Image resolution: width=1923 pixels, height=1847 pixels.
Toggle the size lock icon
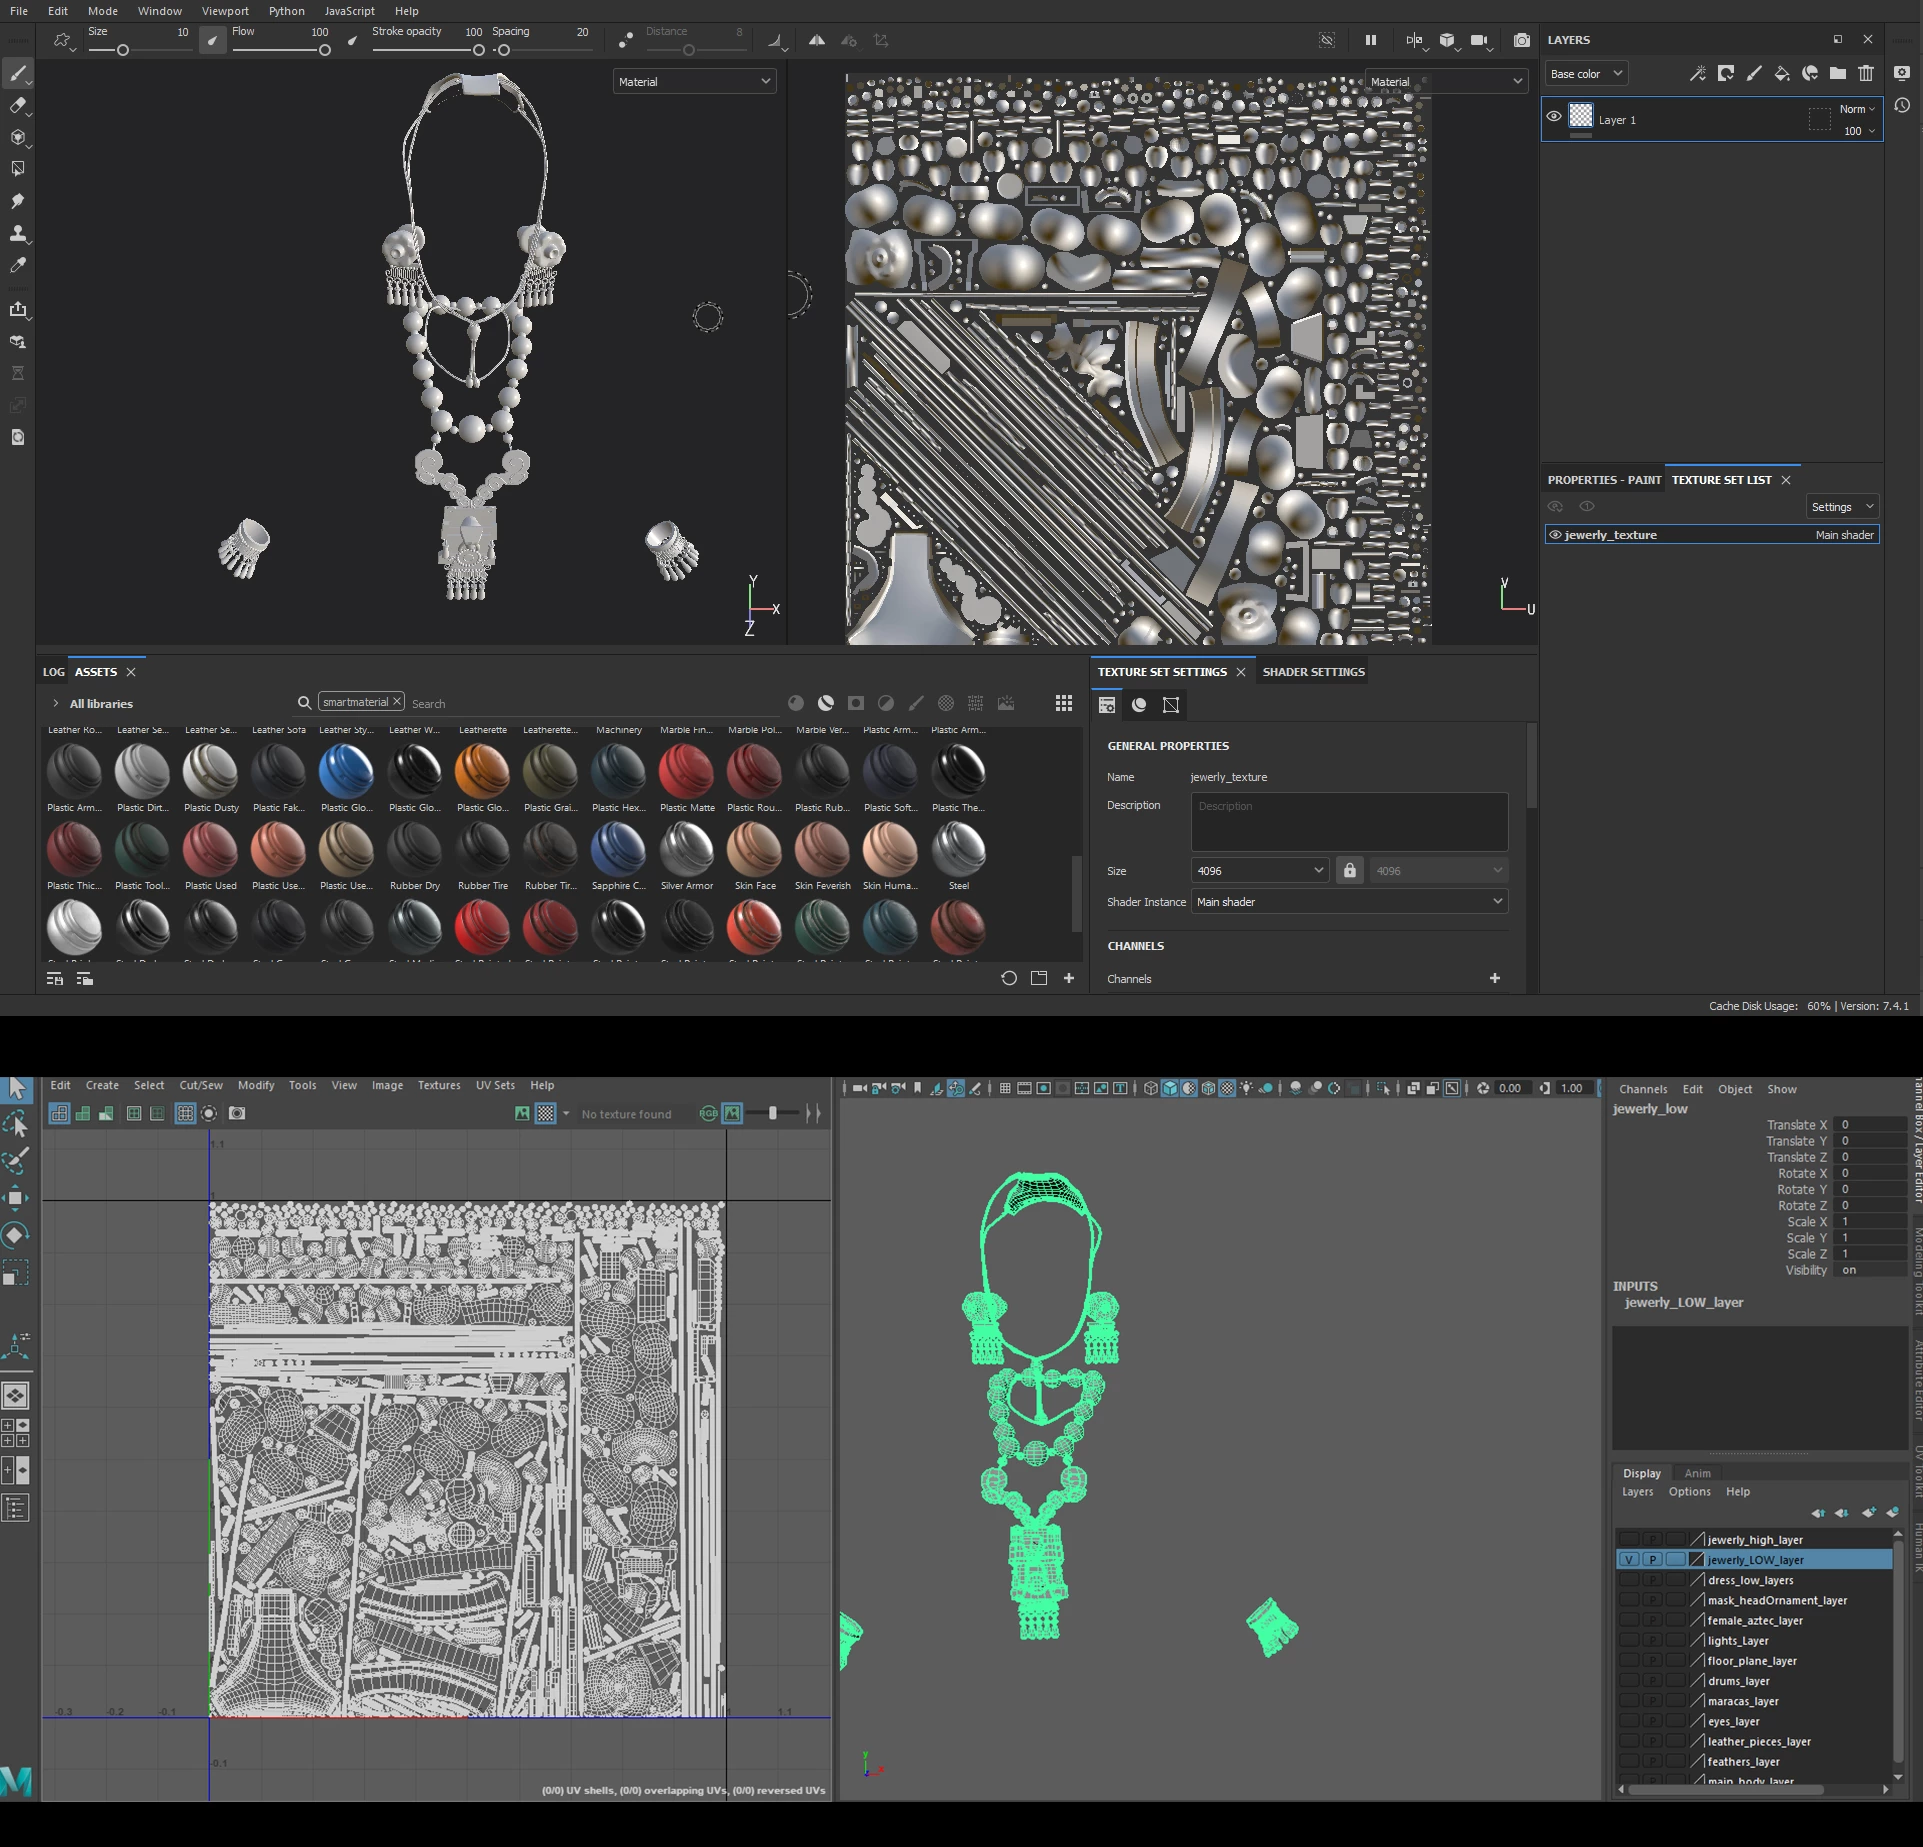click(1349, 871)
